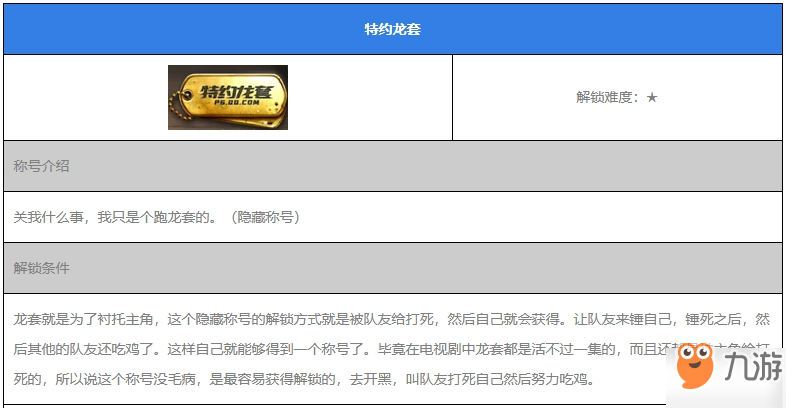
Task: Click the 关我什么事 description line
Action: click(157, 217)
